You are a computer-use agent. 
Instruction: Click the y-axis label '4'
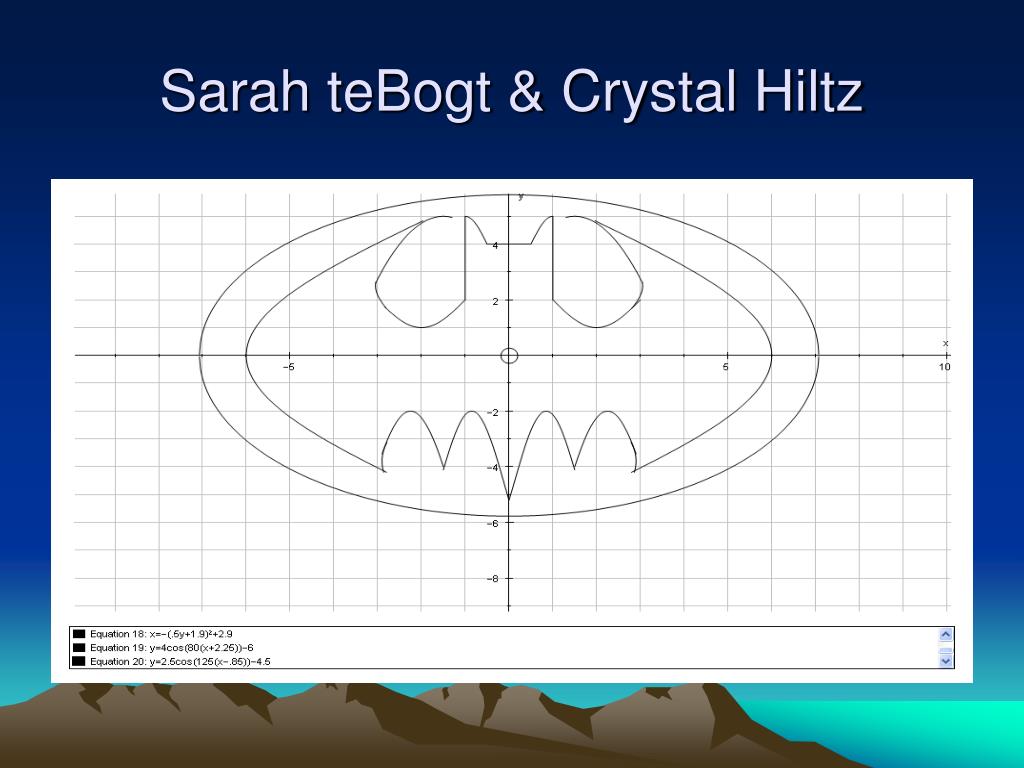[495, 246]
